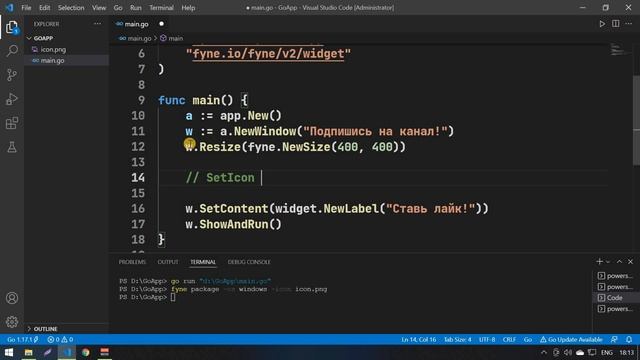This screenshot has width=640, height=360.
Task: Open Chrome from the taskbar
Action: [x=85, y=352]
